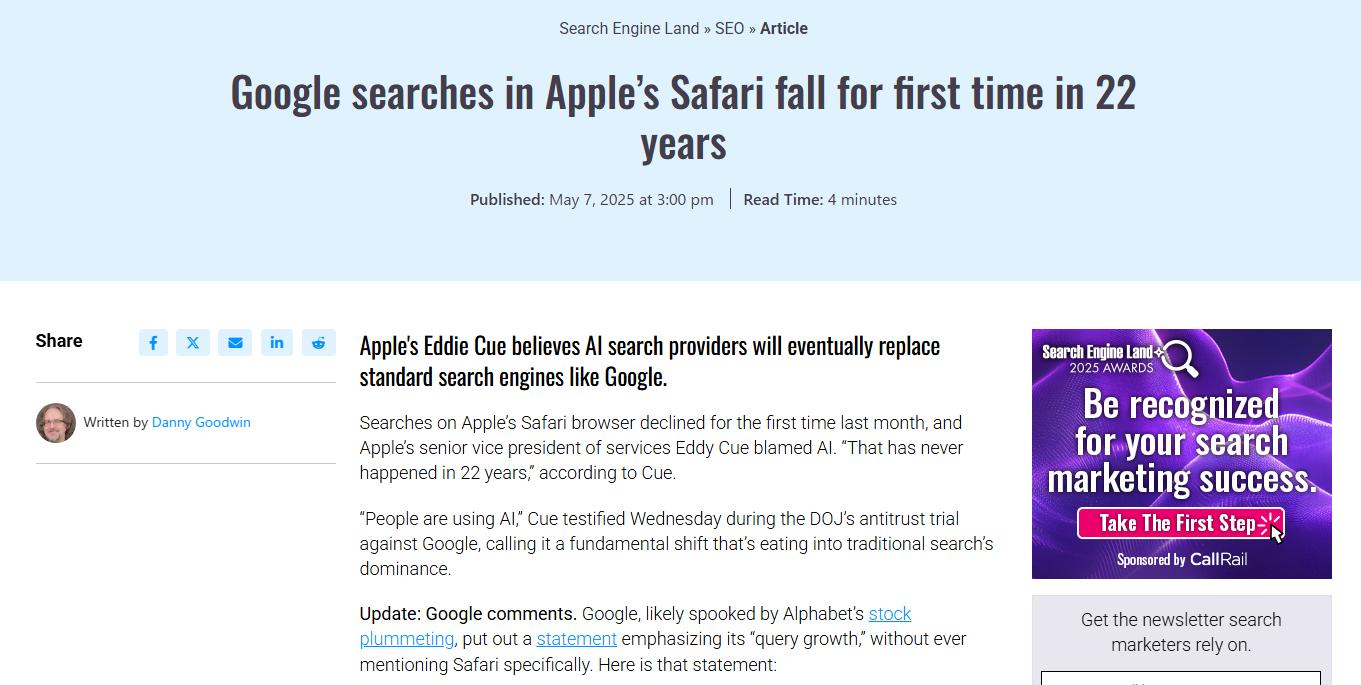
Task: Open Danny Goodwin author page
Action: [201, 422]
